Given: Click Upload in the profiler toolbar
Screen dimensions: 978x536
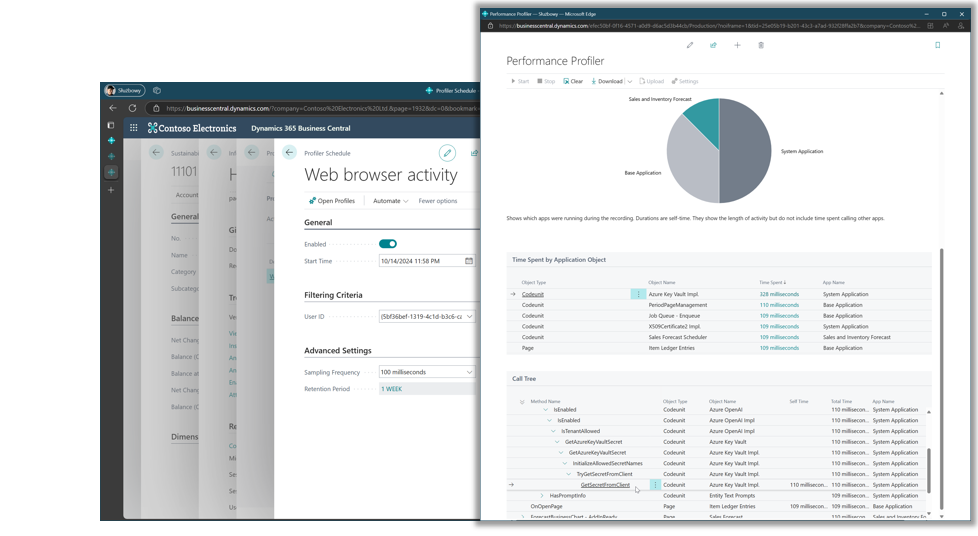Looking at the screenshot, I should click(652, 81).
